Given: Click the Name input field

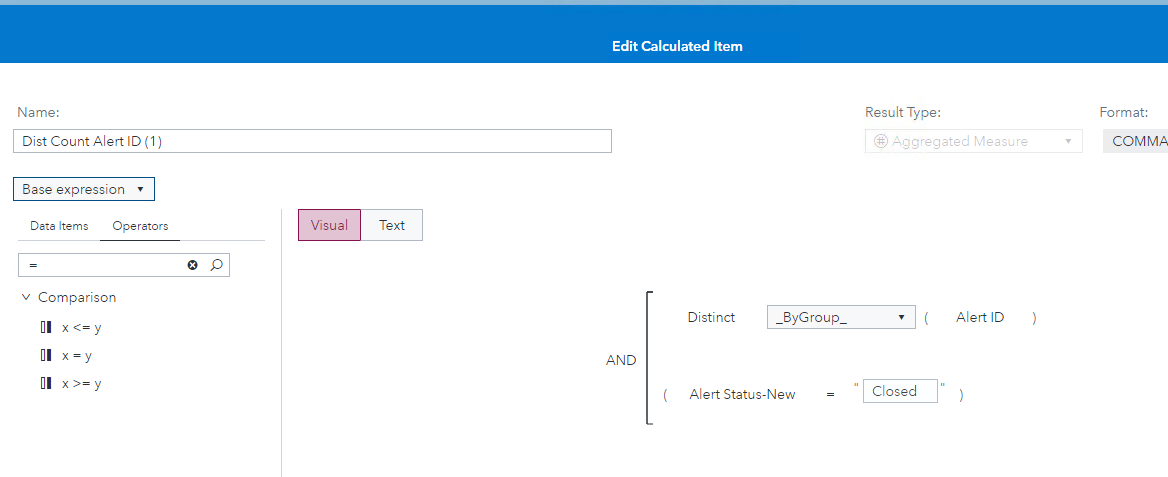Looking at the screenshot, I should click(313, 141).
